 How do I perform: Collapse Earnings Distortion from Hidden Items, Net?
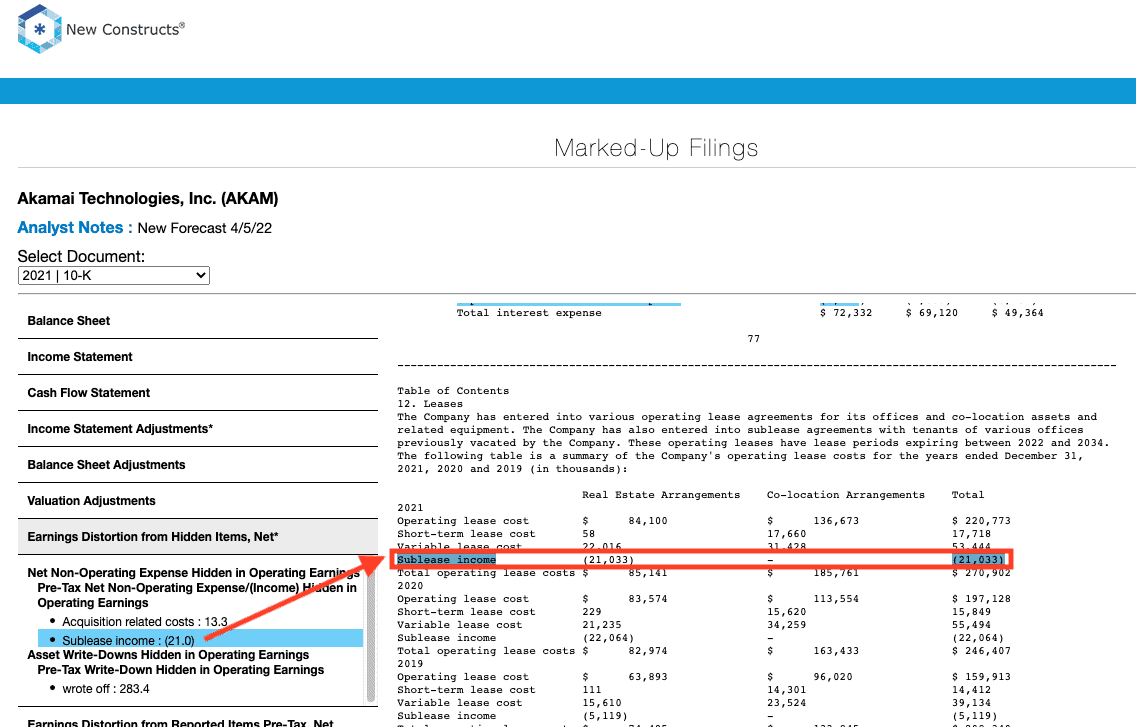pos(198,537)
